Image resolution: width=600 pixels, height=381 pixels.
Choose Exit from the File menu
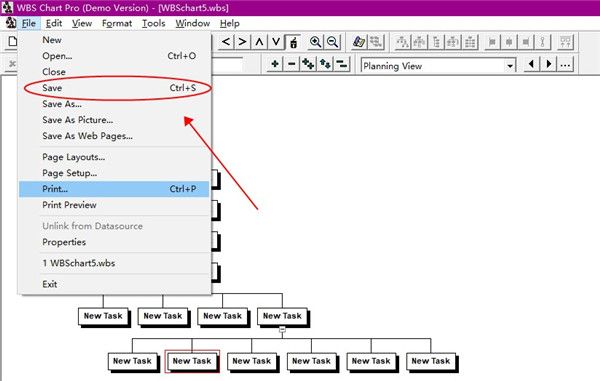coord(114,284)
